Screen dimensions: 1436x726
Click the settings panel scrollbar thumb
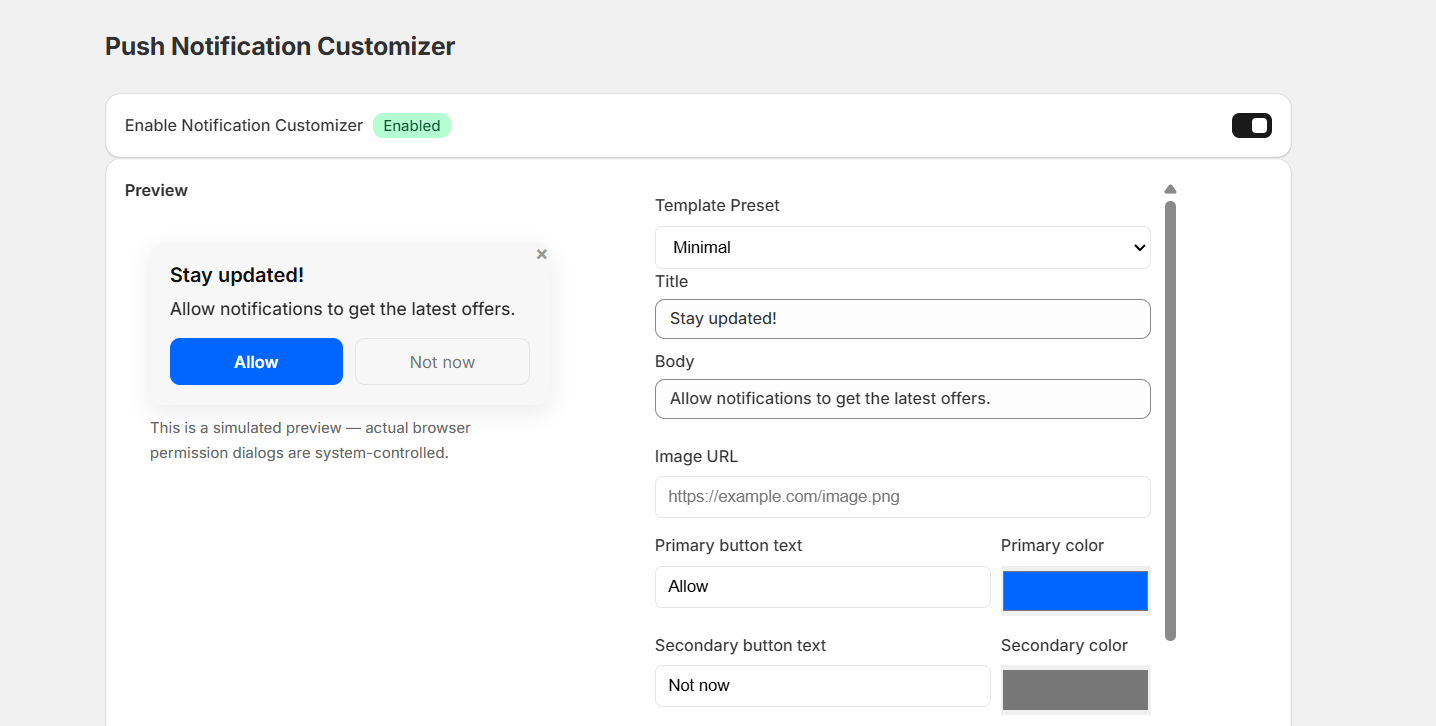(x=1170, y=420)
